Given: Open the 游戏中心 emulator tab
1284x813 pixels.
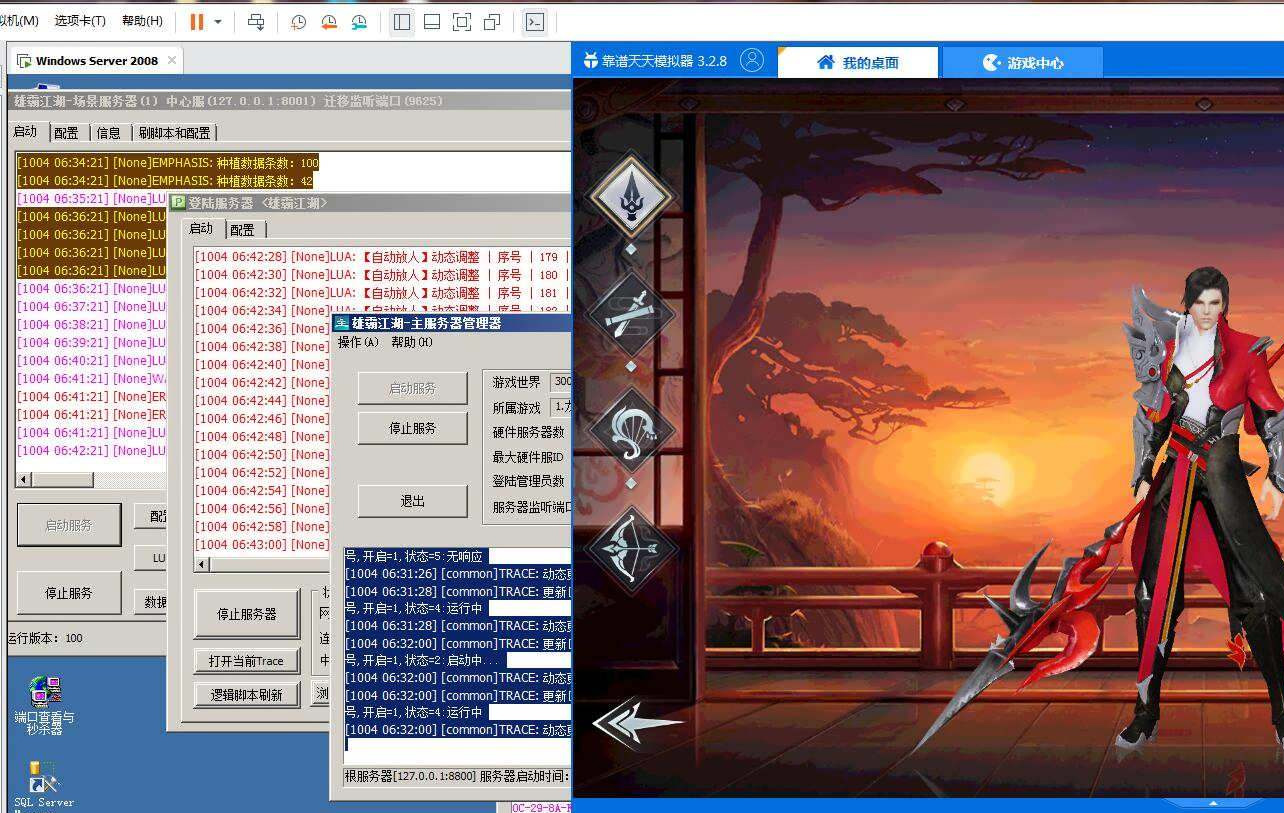Looking at the screenshot, I should [1023, 62].
